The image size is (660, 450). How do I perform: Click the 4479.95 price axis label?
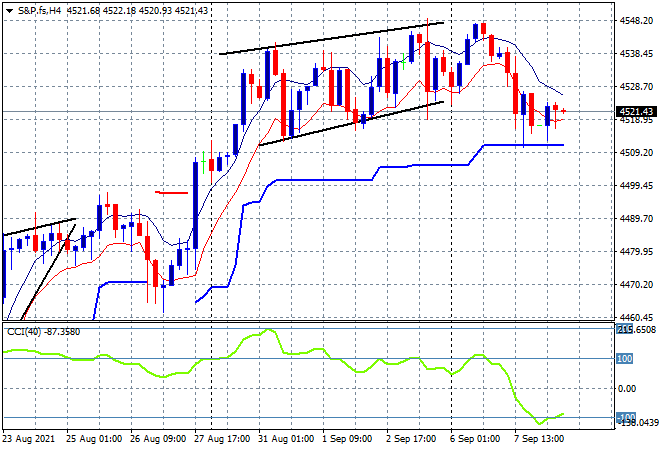pos(636,252)
